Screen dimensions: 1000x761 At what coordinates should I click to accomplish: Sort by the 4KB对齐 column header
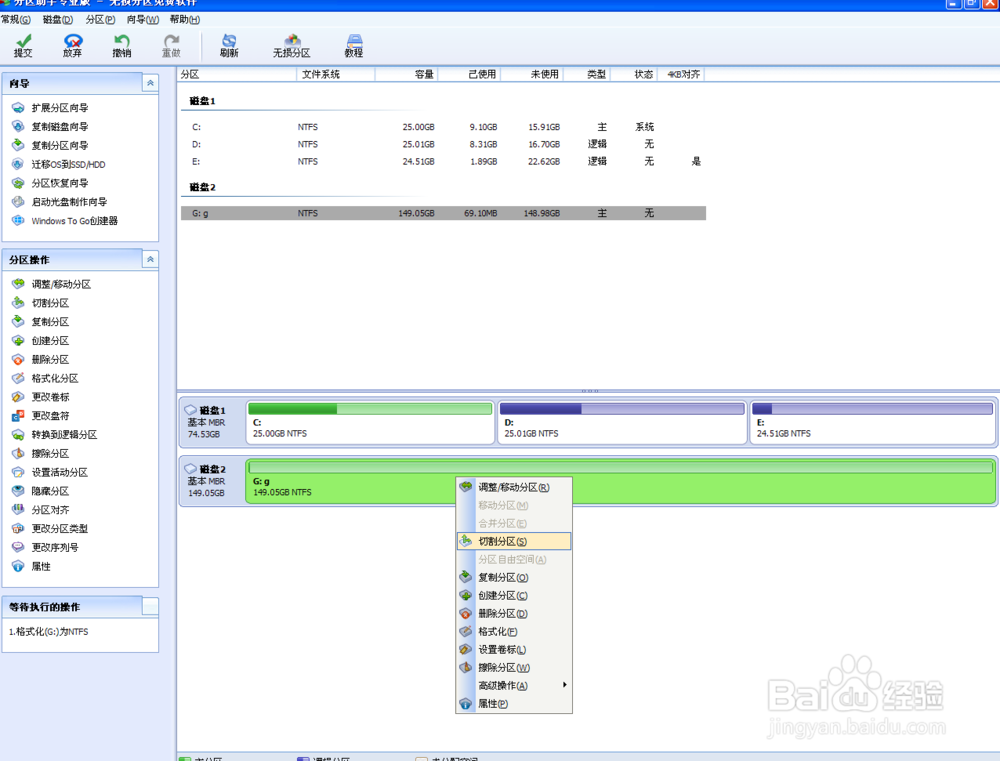click(x=680, y=74)
